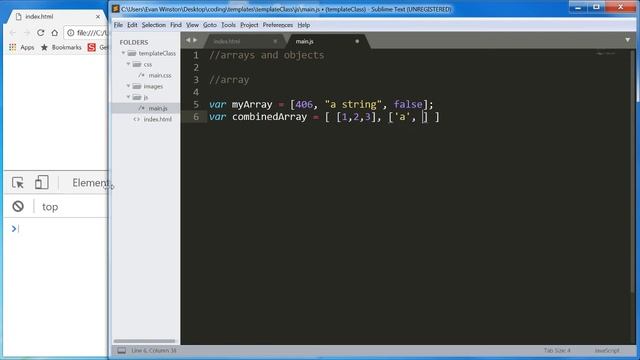Click the Chrome forward arrow
640x360 pixels.
coord(27,33)
